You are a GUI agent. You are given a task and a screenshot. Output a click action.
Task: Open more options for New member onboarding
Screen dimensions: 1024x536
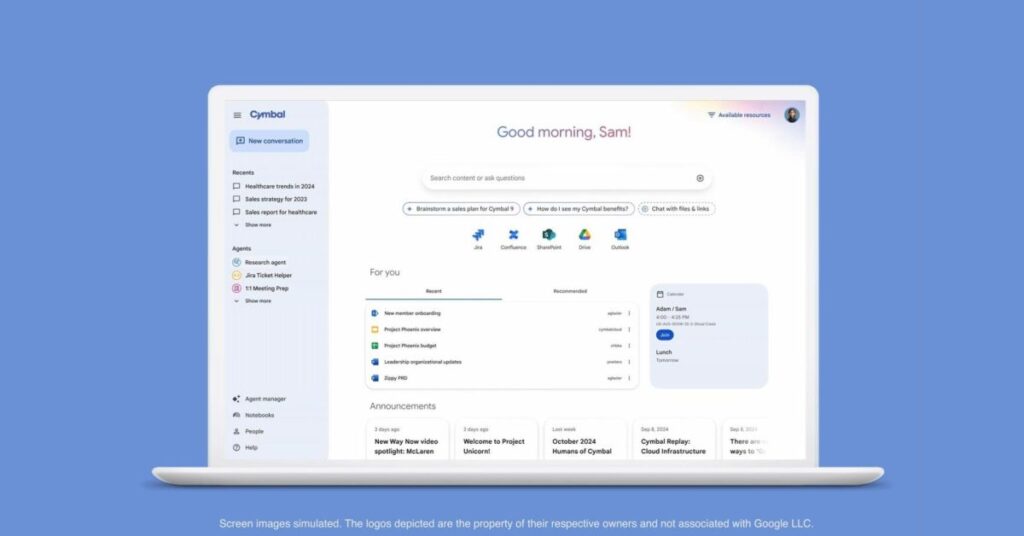tap(630, 313)
